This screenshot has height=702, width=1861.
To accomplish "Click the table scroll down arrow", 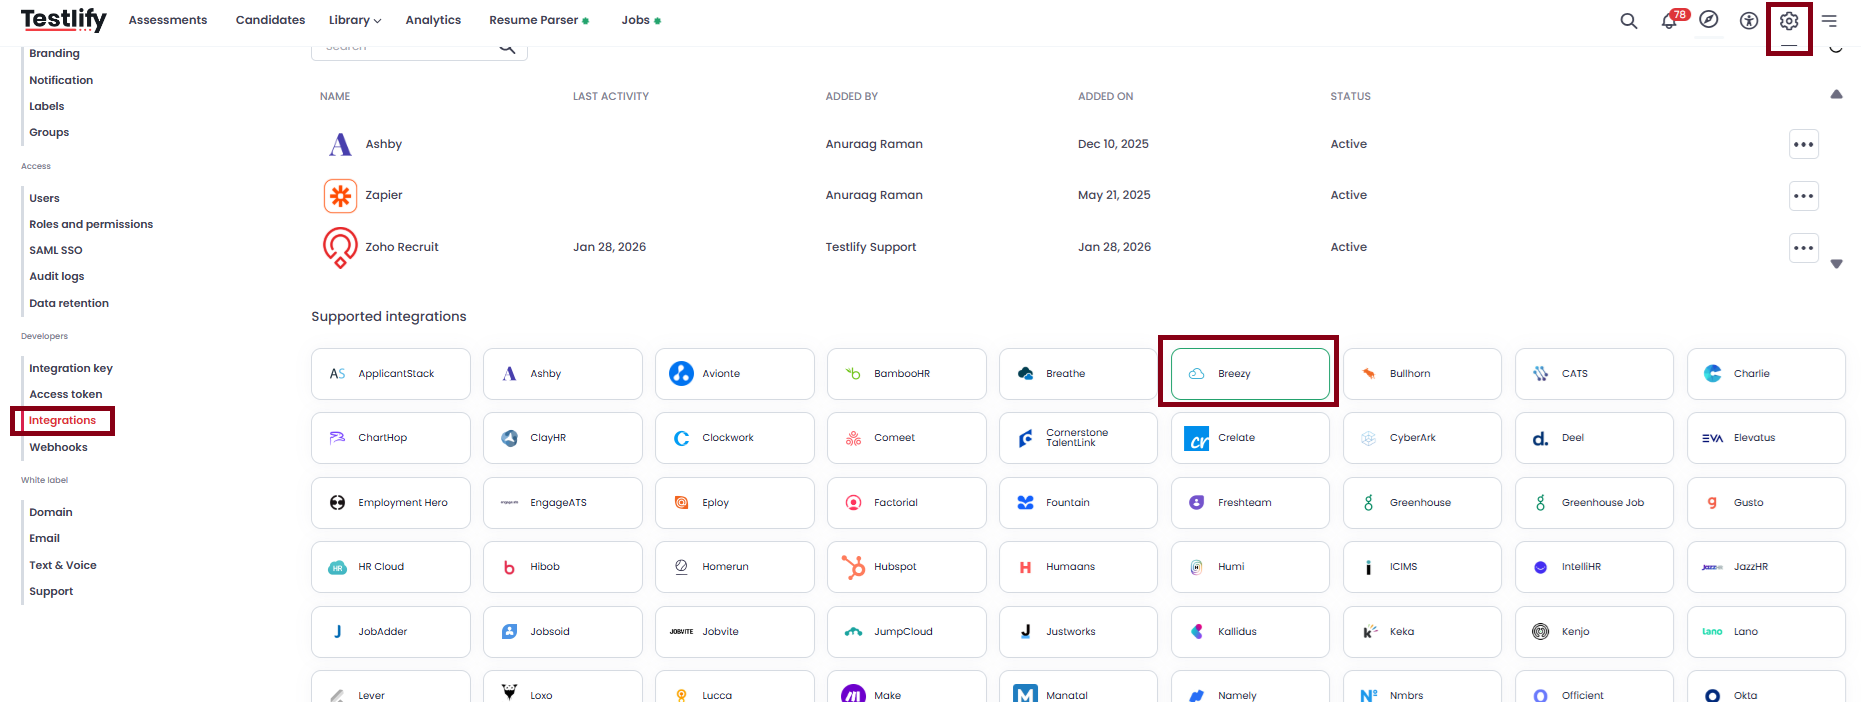I will (x=1836, y=264).
